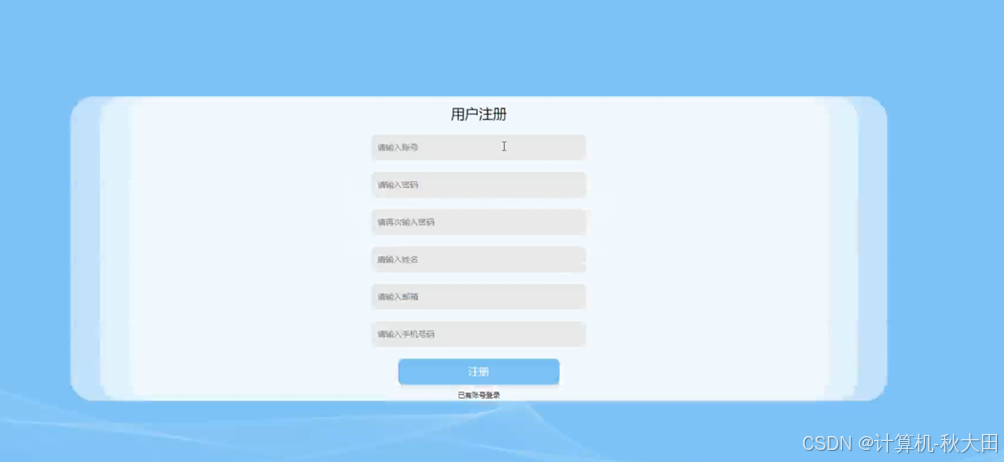Focus the 请输入密码 password field
This screenshot has width=1004, height=462.
pos(478,184)
